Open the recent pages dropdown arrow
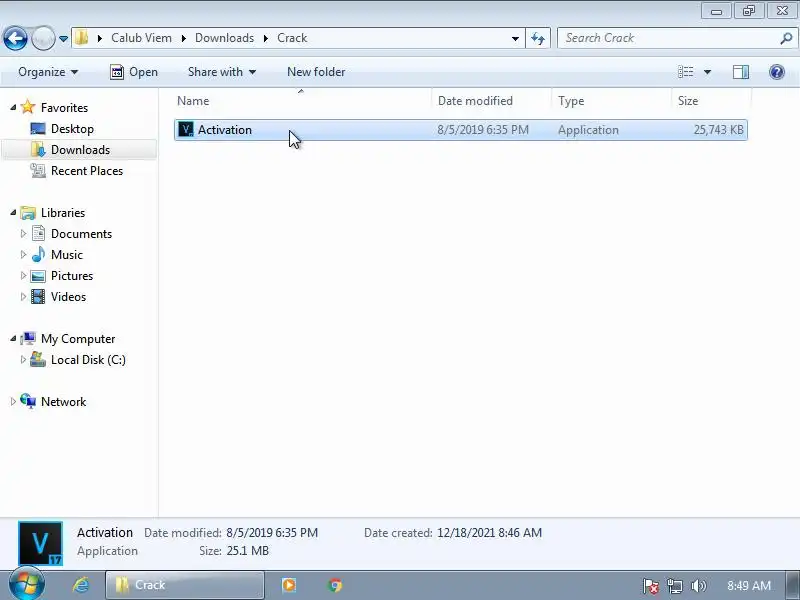 click(63, 39)
